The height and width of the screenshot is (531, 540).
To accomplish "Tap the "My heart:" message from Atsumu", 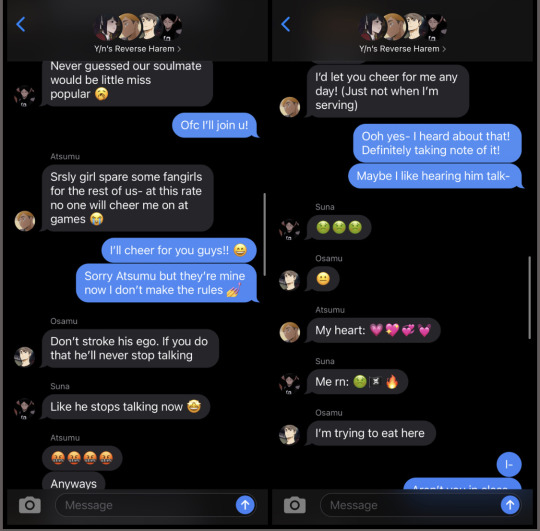I will pyautogui.click(x=373, y=330).
